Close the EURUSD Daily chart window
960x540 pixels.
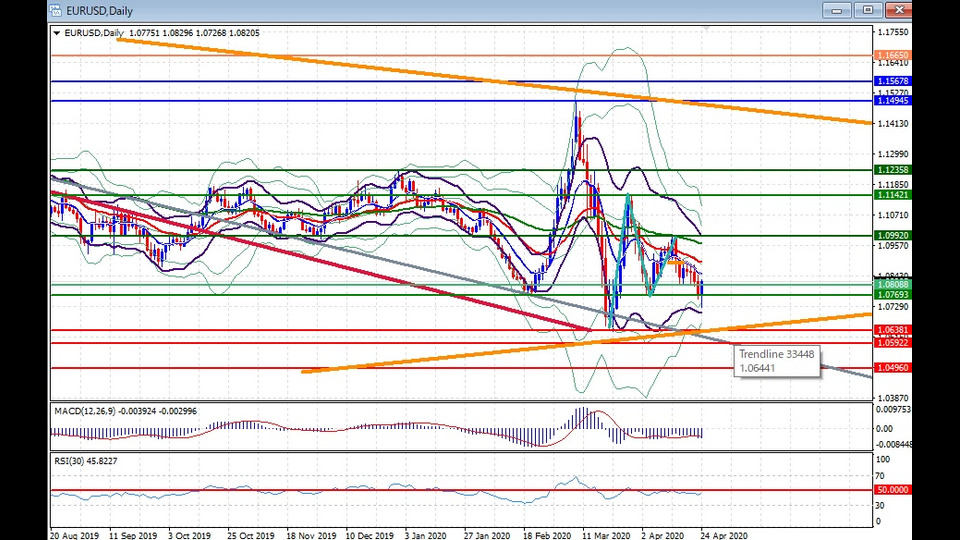pos(898,10)
